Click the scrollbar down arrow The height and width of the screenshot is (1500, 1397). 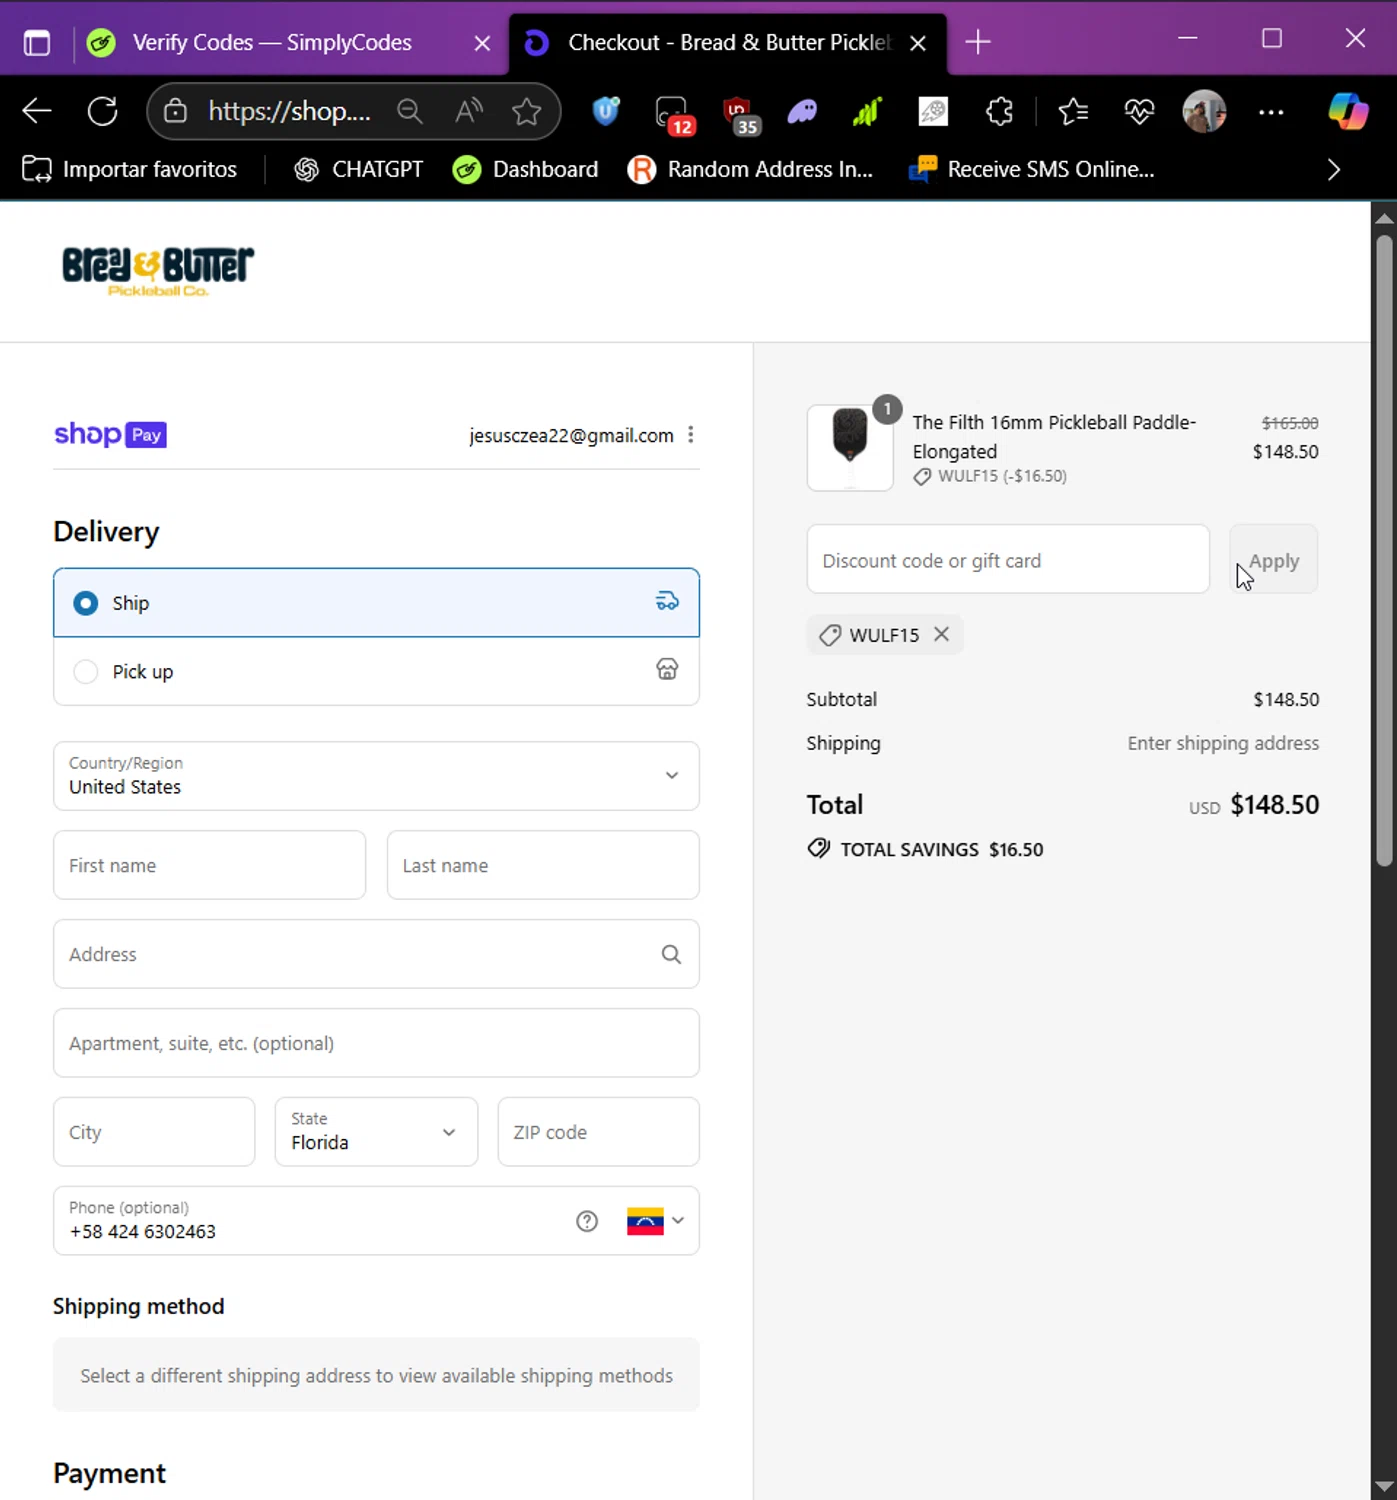pos(1384,1486)
